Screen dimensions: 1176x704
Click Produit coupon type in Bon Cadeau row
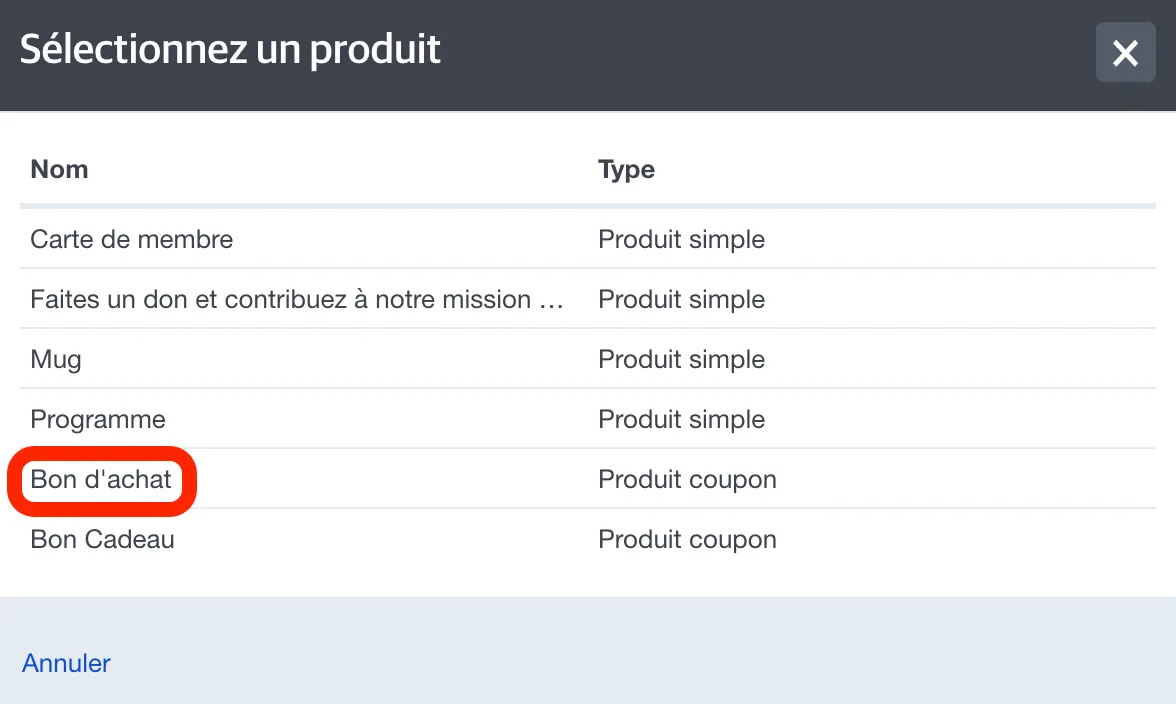pyautogui.click(x=687, y=539)
